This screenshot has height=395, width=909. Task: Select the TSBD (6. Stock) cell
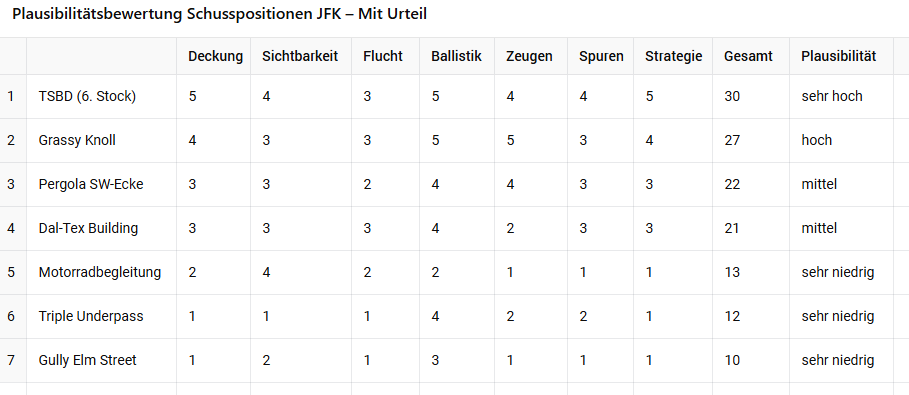click(x=101, y=96)
